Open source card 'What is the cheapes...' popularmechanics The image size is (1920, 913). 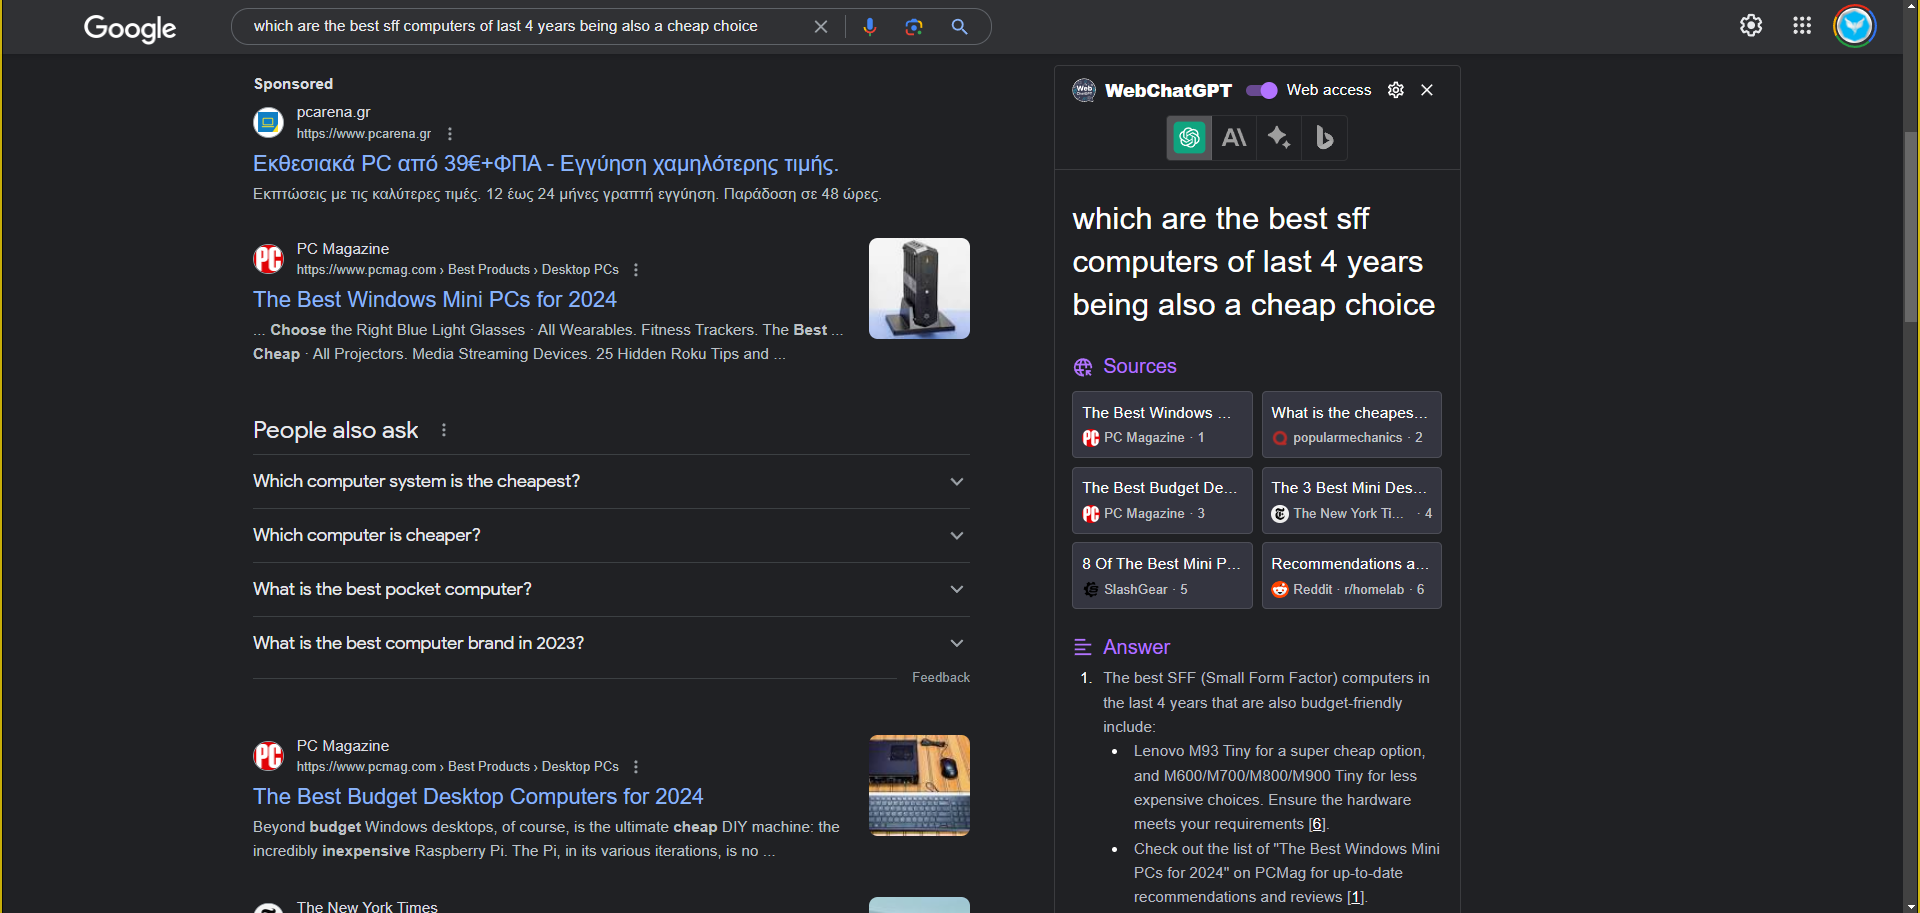click(1352, 425)
